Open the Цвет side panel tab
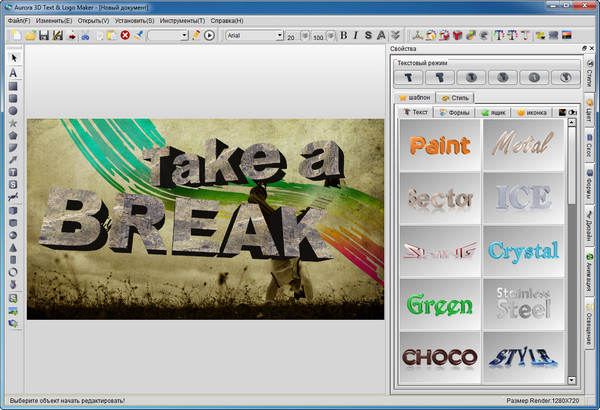This screenshot has height=410, width=600. 589,111
